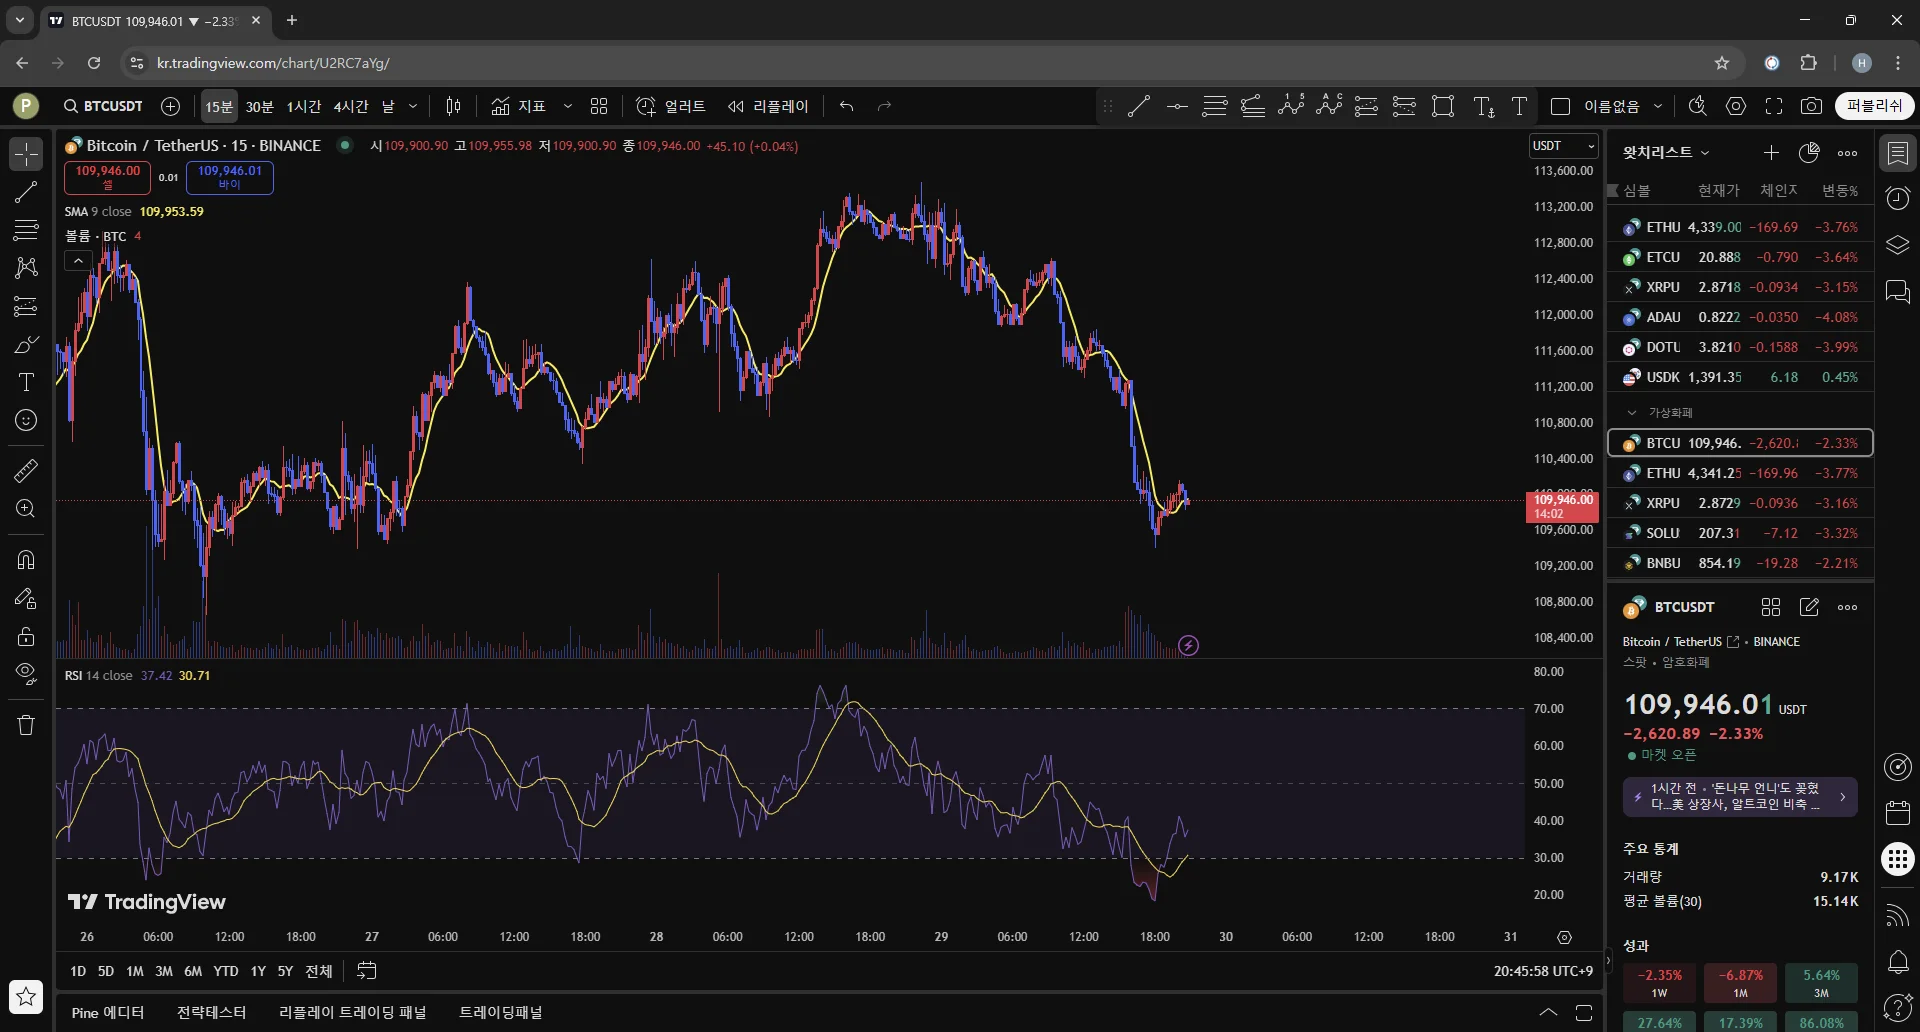Open the emoji icons tool

tap(26, 421)
